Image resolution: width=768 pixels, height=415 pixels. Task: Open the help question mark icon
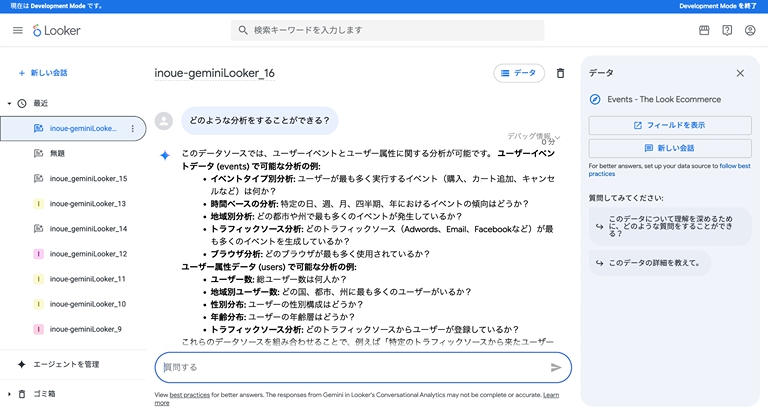tap(727, 30)
